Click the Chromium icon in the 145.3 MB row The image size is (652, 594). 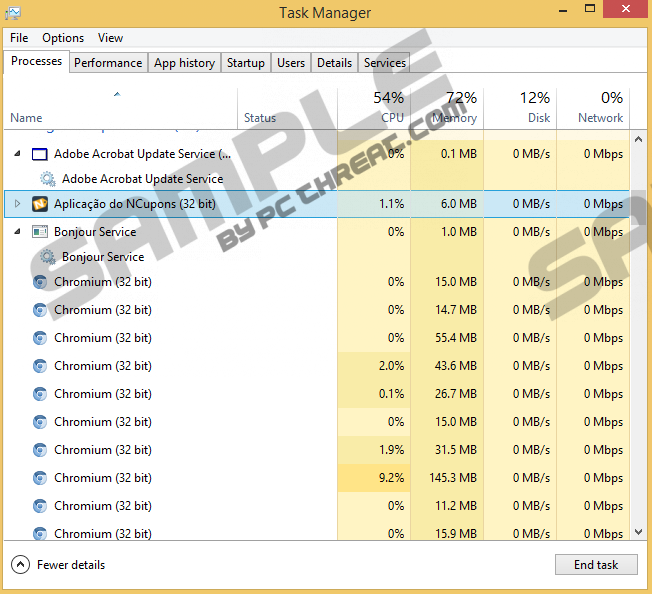pos(40,478)
